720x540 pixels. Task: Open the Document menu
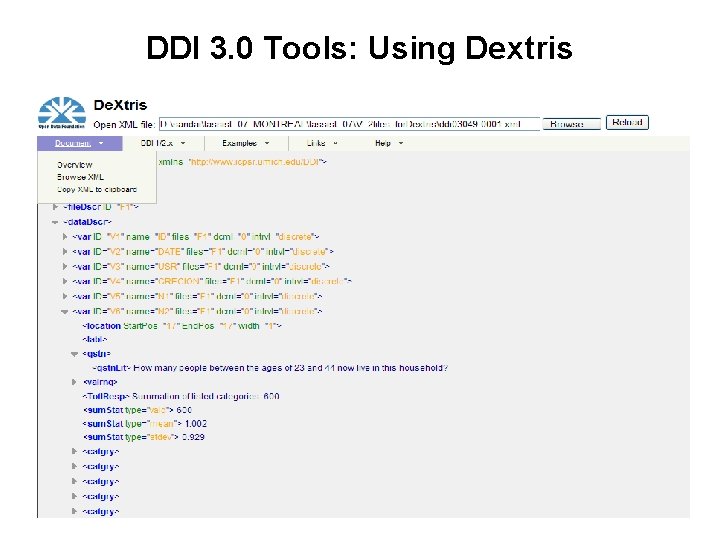(79, 143)
